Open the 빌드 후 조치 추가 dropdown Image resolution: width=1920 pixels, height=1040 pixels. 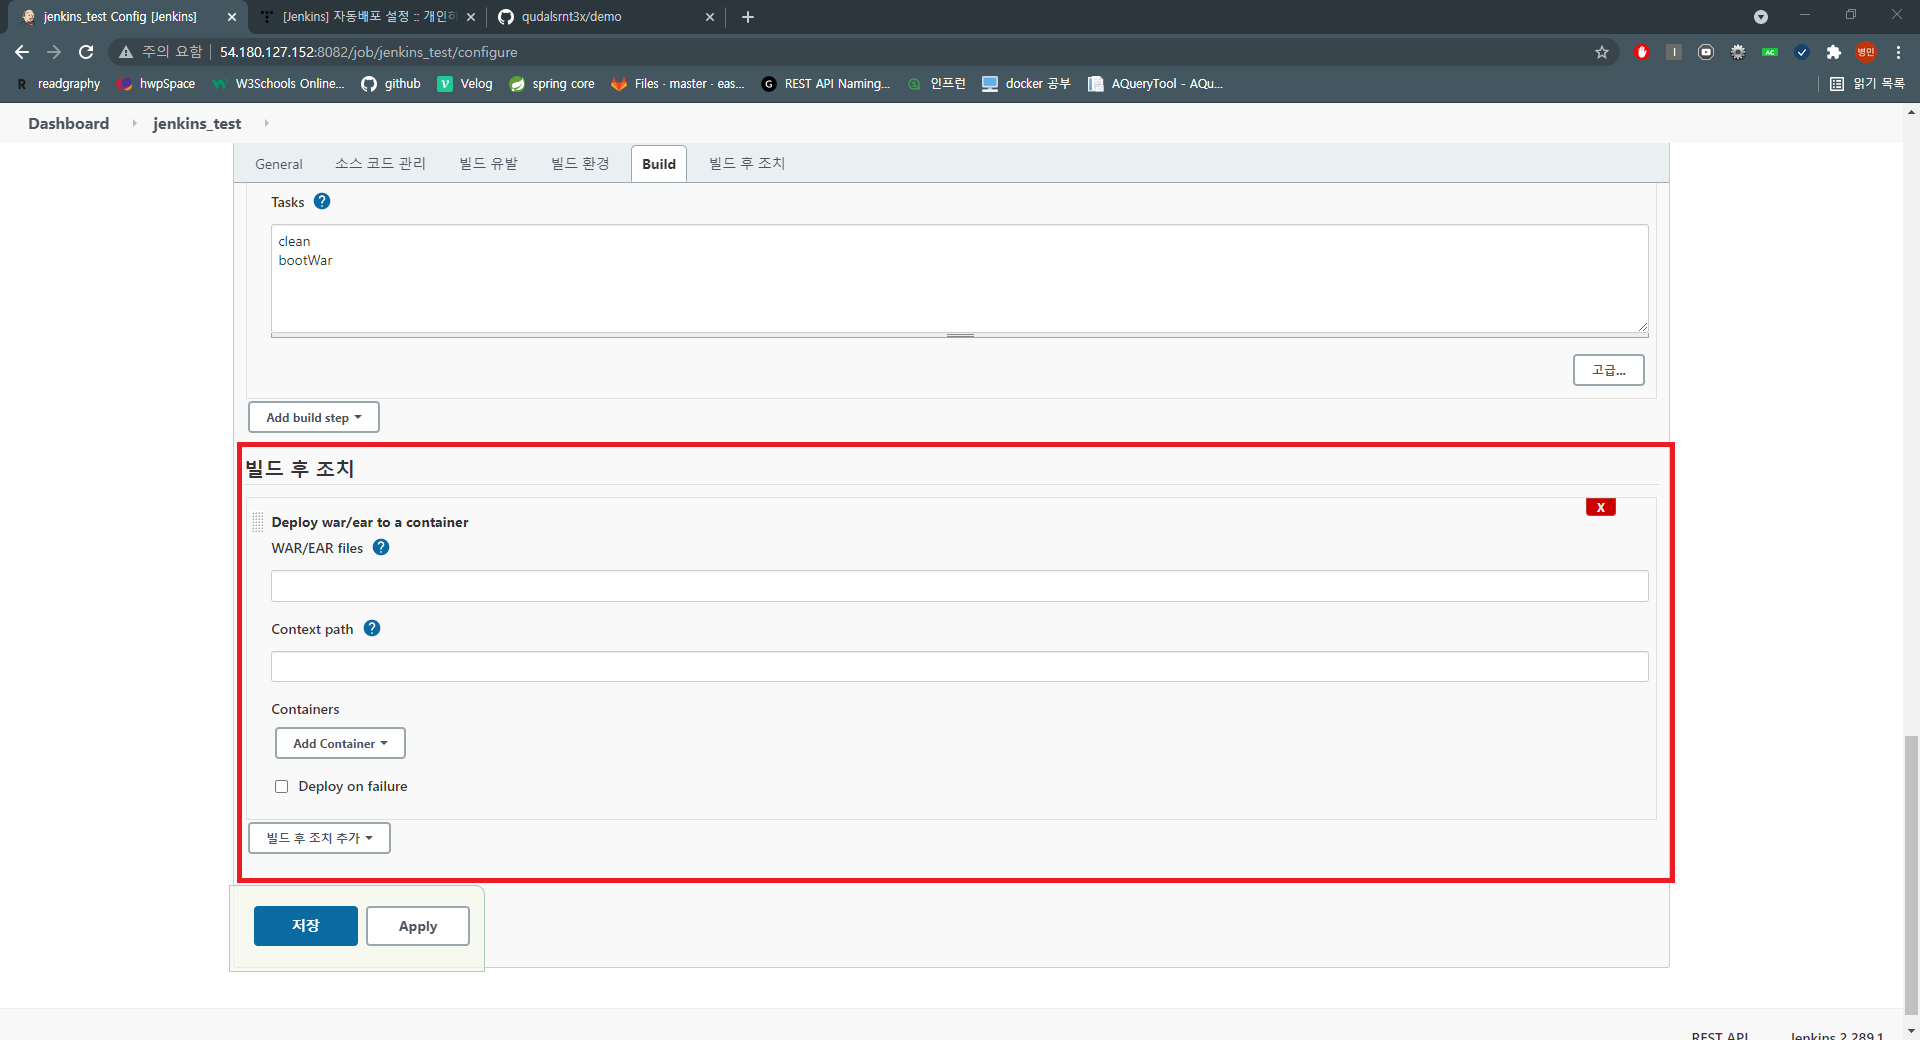pos(318,837)
